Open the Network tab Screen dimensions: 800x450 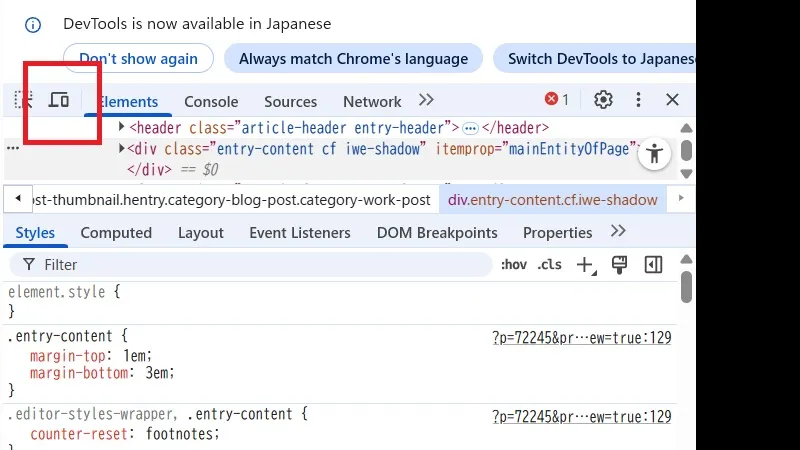coord(372,102)
